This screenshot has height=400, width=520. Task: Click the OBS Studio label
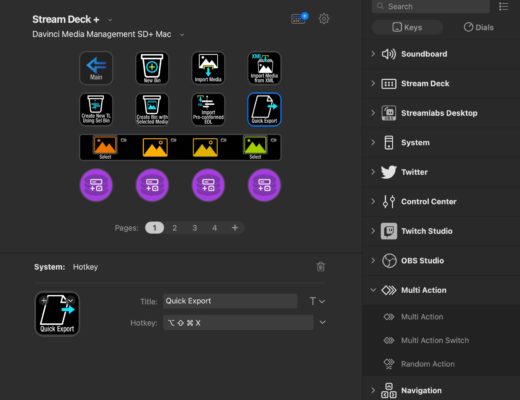point(422,261)
